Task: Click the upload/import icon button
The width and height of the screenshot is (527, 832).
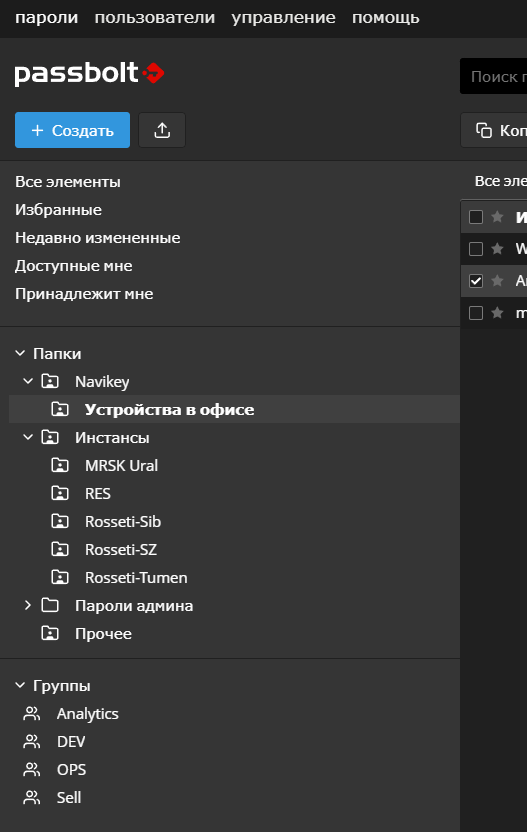Action: click(162, 130)
